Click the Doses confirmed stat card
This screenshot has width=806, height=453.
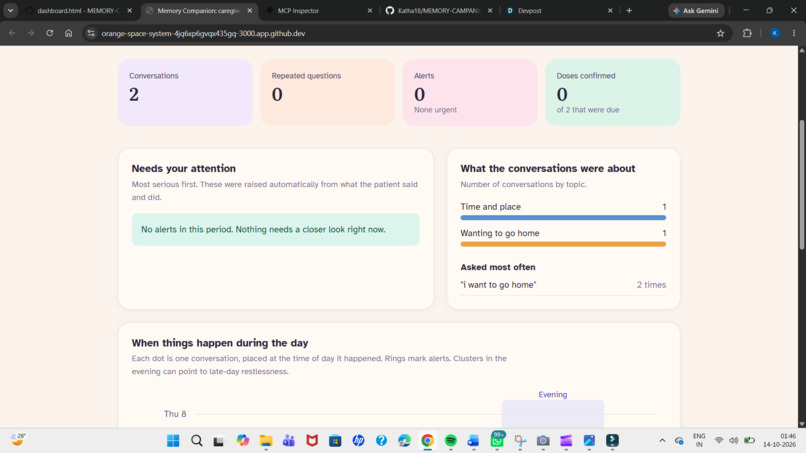click(x=613, y=93)
